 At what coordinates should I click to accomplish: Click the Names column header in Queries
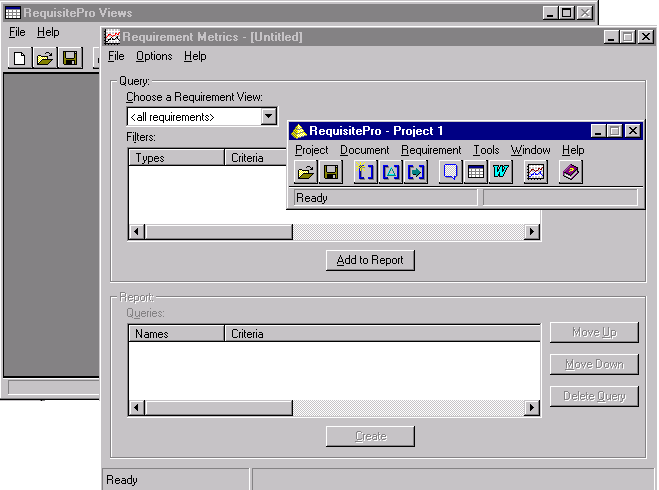[x=176, y=334]
